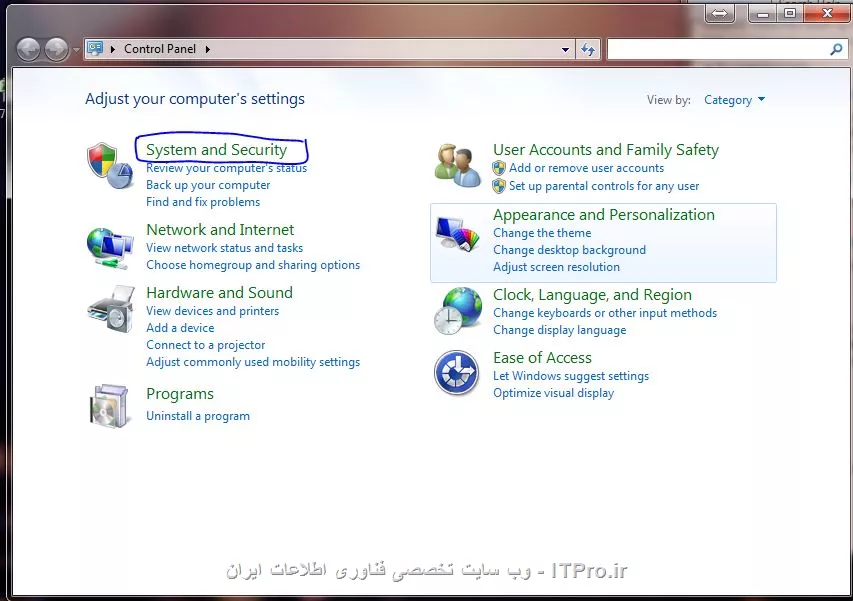Click Uninstall a program
The height and width of the screenshot is (601, 853).
pos(198,416)
